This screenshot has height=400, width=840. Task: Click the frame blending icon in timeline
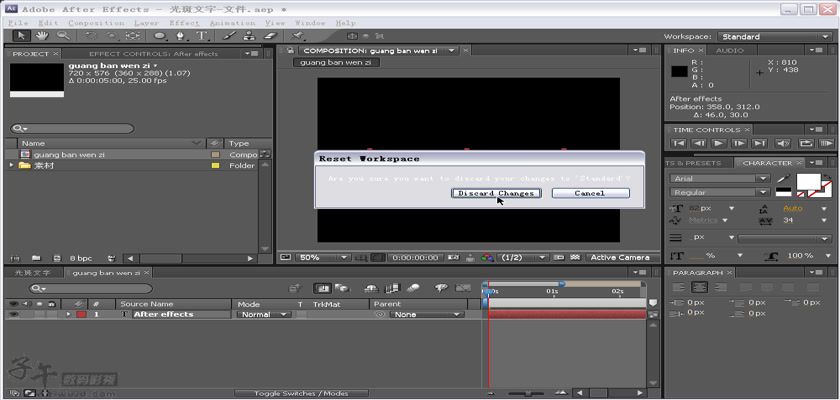[x=393, y=289]
